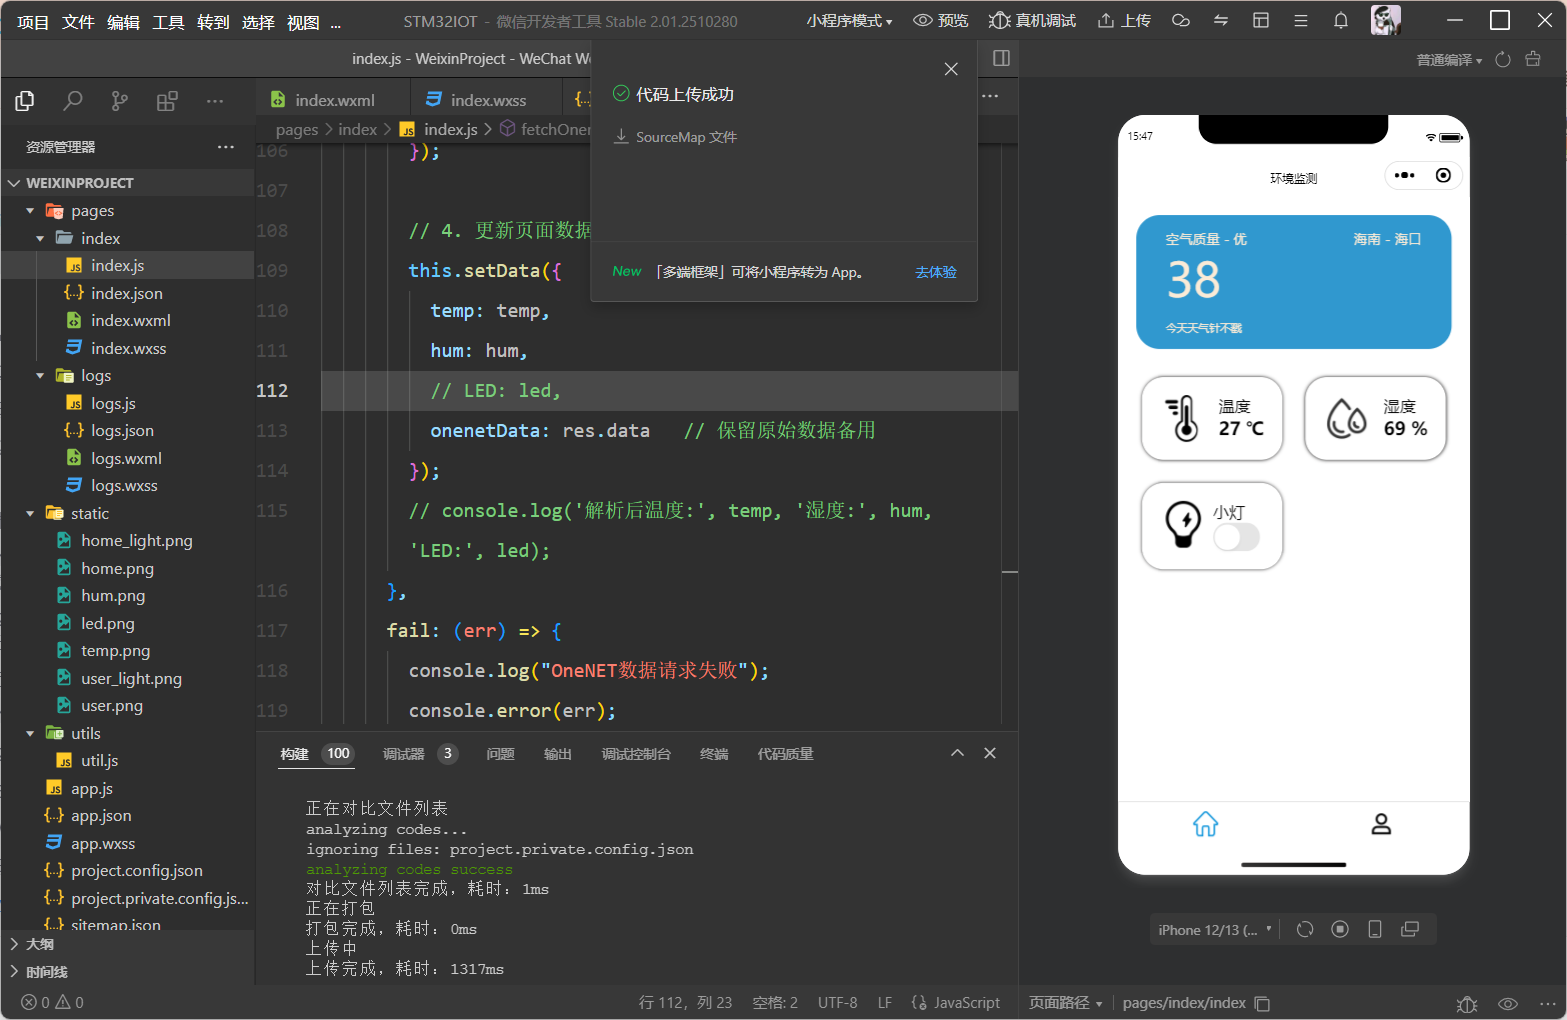Open more actions in the 资源管理器 header

(226, 147)
